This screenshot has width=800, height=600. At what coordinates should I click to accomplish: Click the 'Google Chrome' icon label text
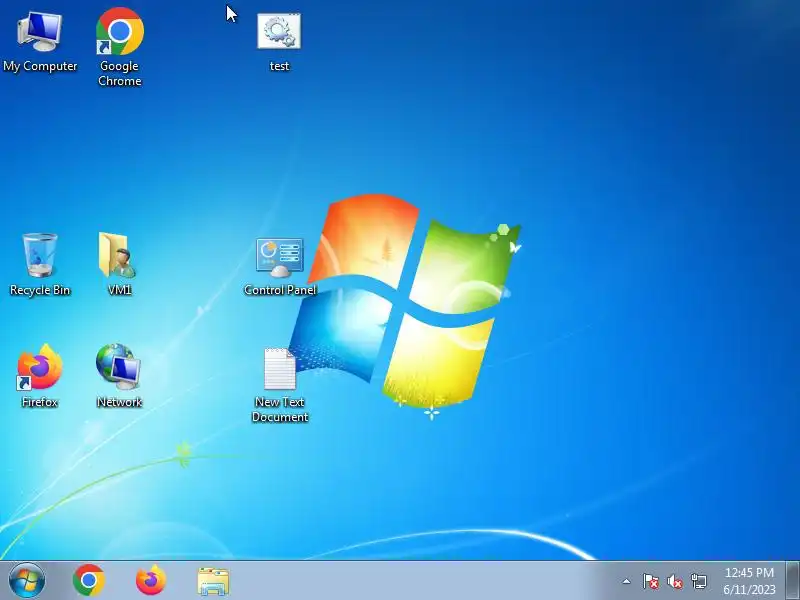[x=120, y=73]
